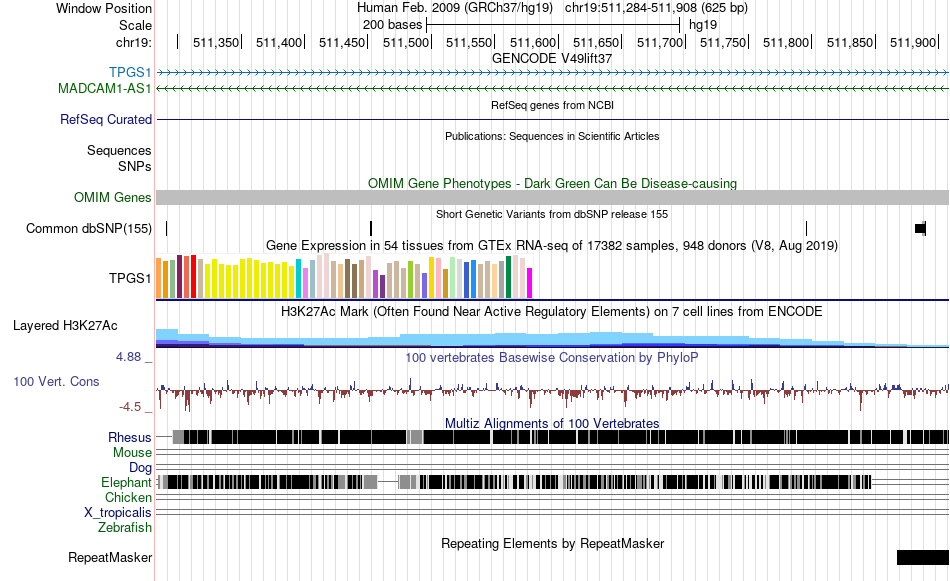Click the Human Feb. 2009 (GRCh37/hg19) assembly text
The height and width of the screenshot is (581, 950).
coord(454,8)
